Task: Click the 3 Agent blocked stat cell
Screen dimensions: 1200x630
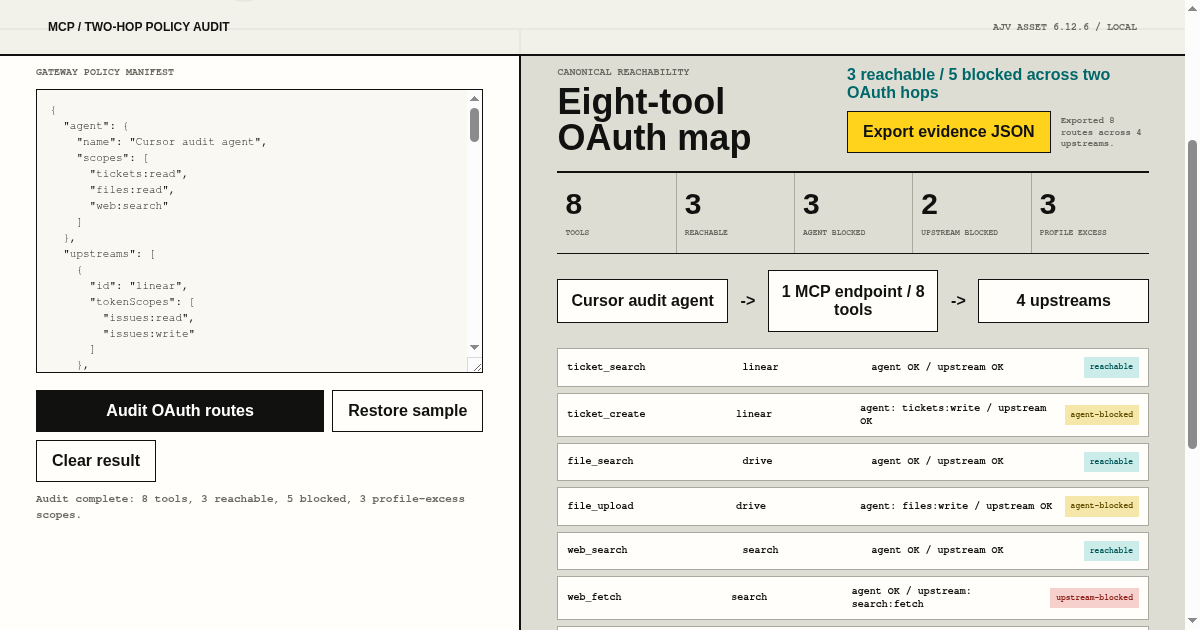Action: point(853,213)
